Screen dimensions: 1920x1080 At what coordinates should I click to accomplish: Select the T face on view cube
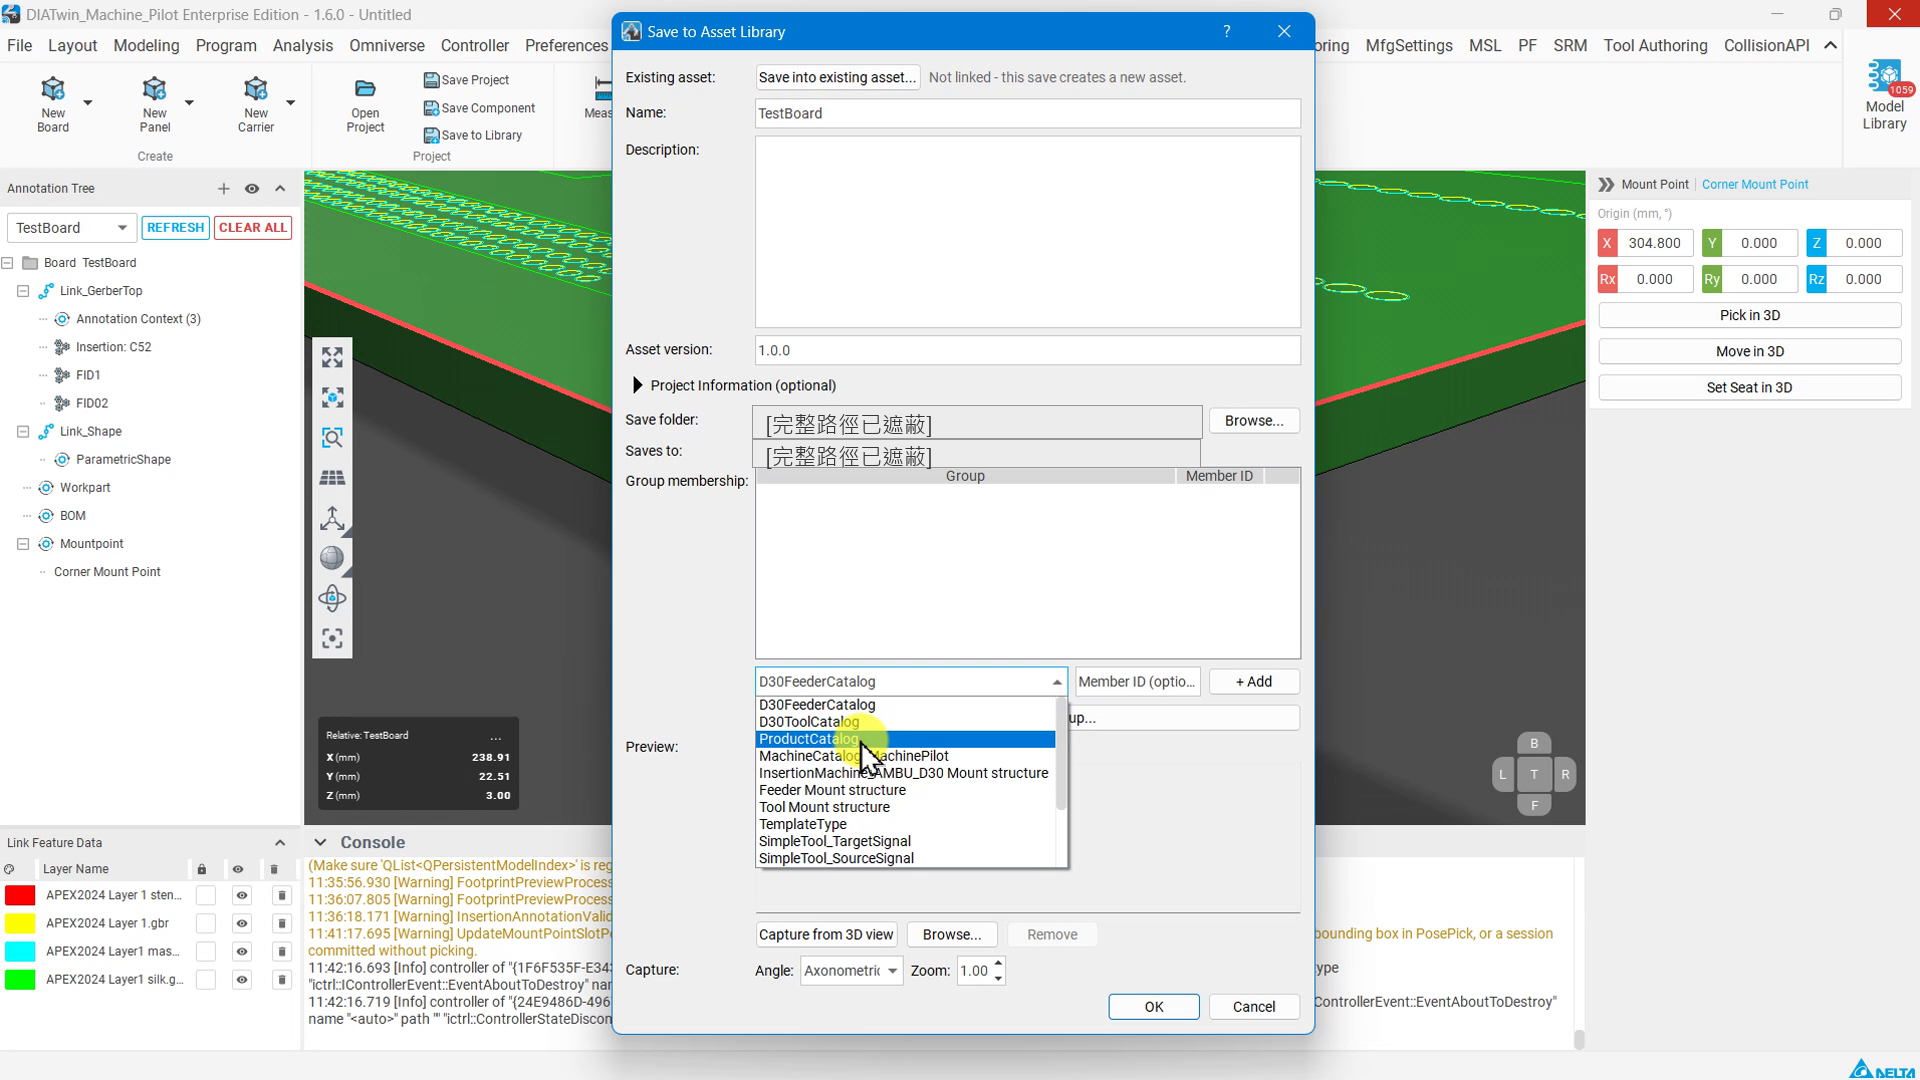tap(1534, 774)
